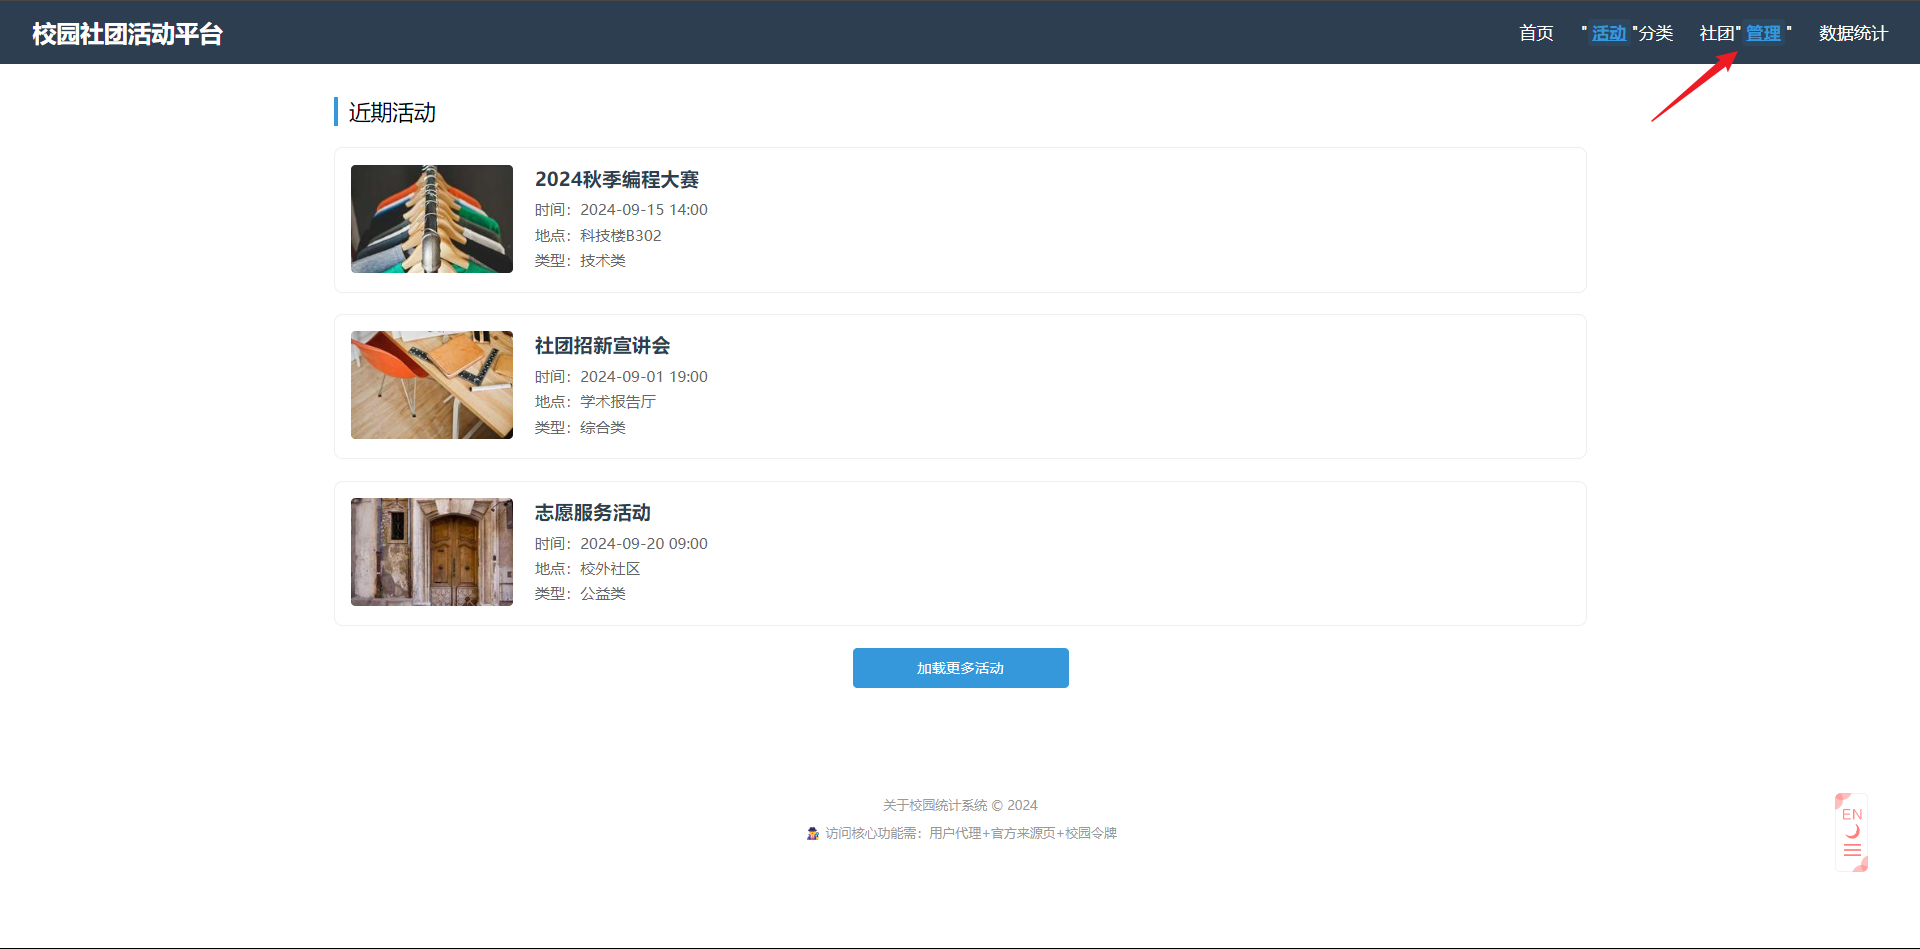The image size is (1920, 949).
Task: Click the 校园社团活动平台 site title
Action: coord(127,34)
